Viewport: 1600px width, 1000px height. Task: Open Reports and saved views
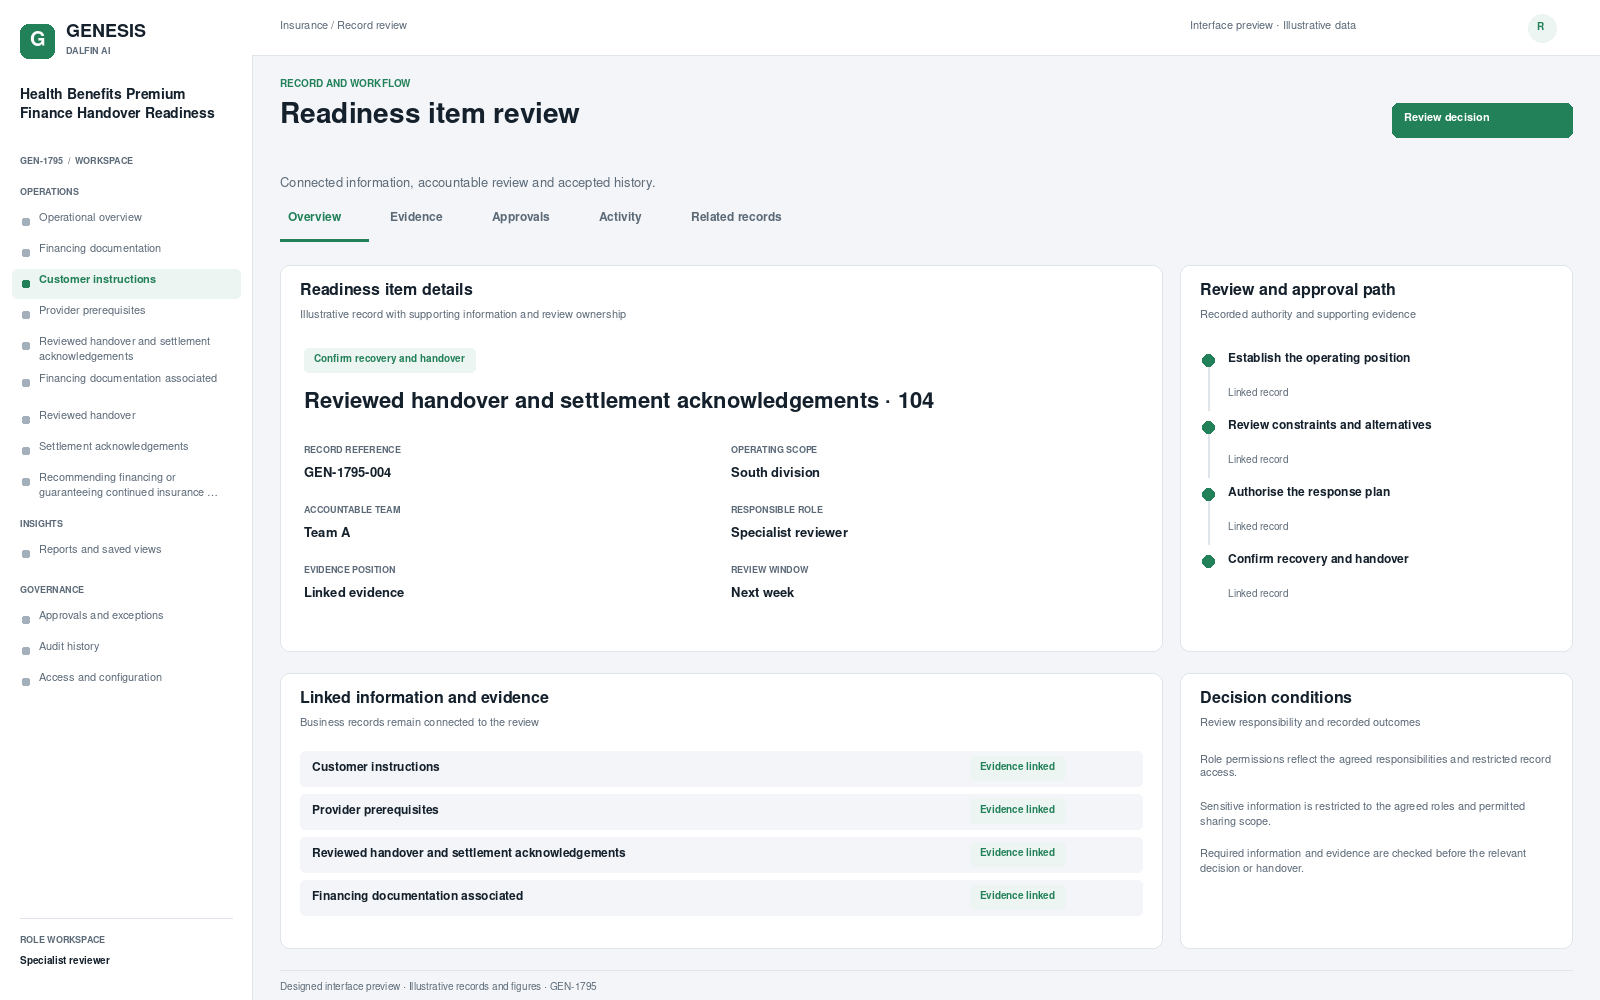pos(126,550)
